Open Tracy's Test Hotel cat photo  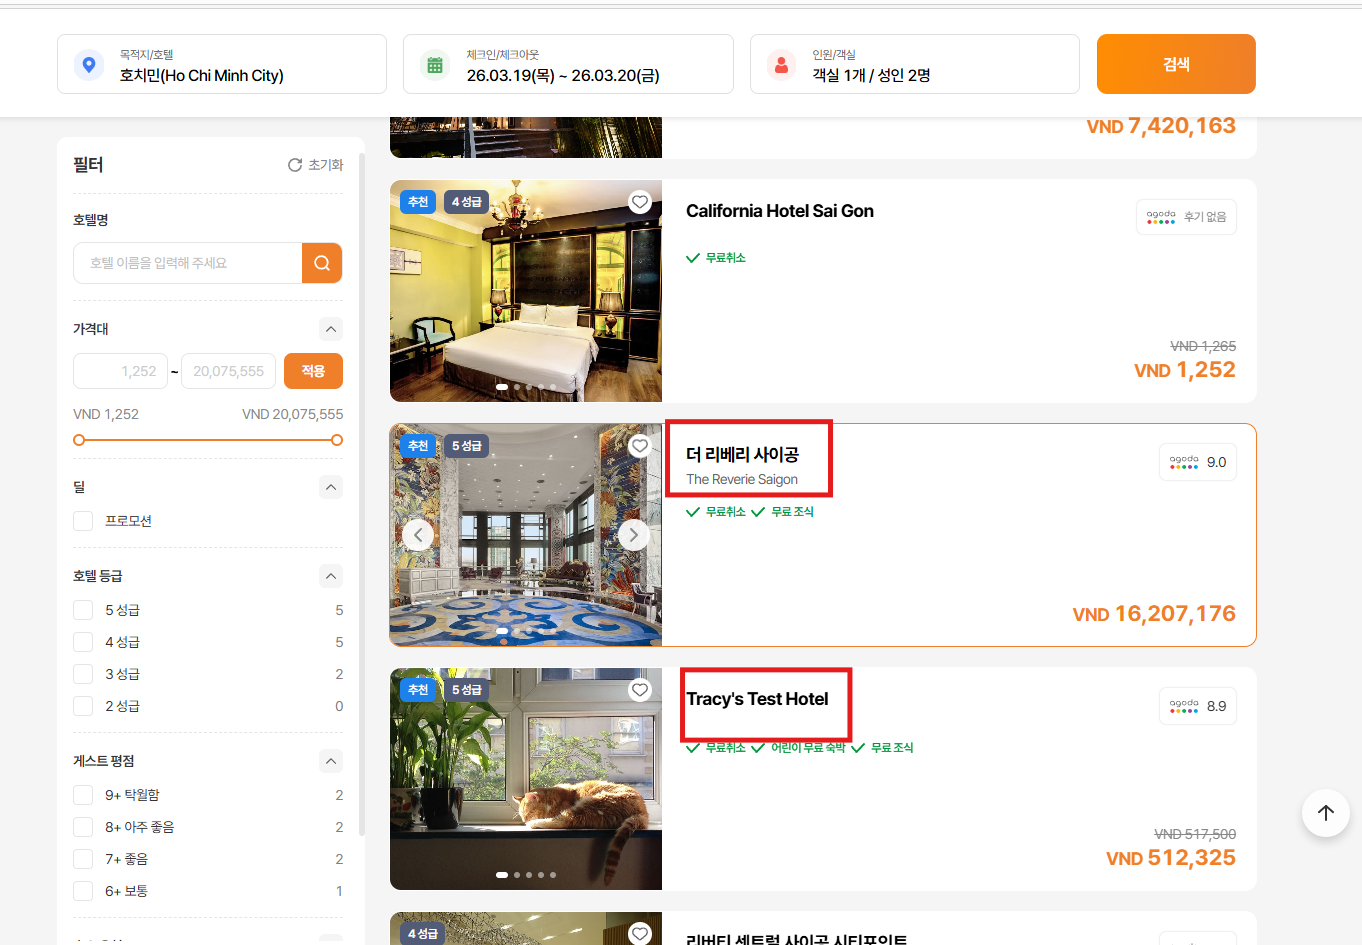526,779
